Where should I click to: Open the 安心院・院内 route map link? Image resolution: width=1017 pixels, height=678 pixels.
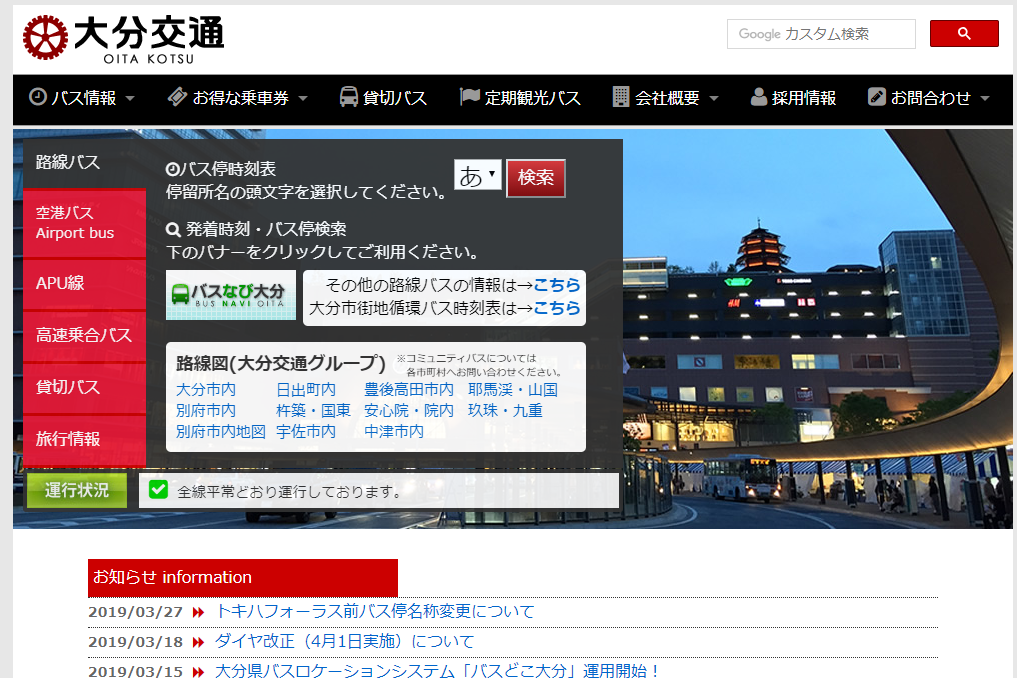pos(409,411)
